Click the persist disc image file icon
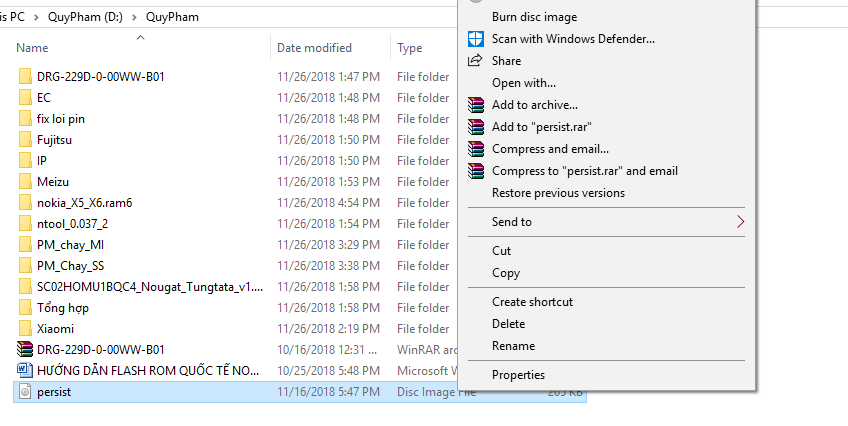Screen dimensions: 848x426 [25, 393]
